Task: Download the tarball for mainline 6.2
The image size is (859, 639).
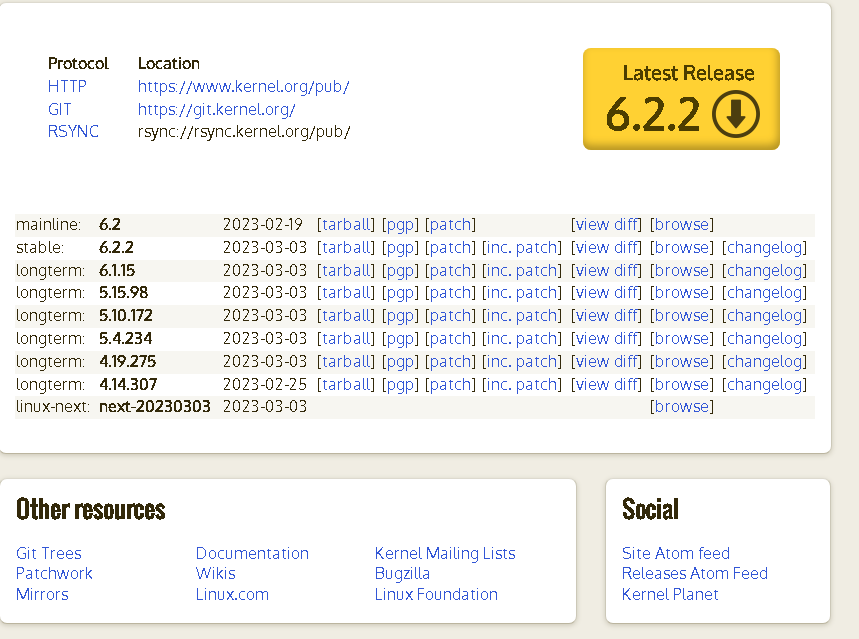Action: coord(345,224)
